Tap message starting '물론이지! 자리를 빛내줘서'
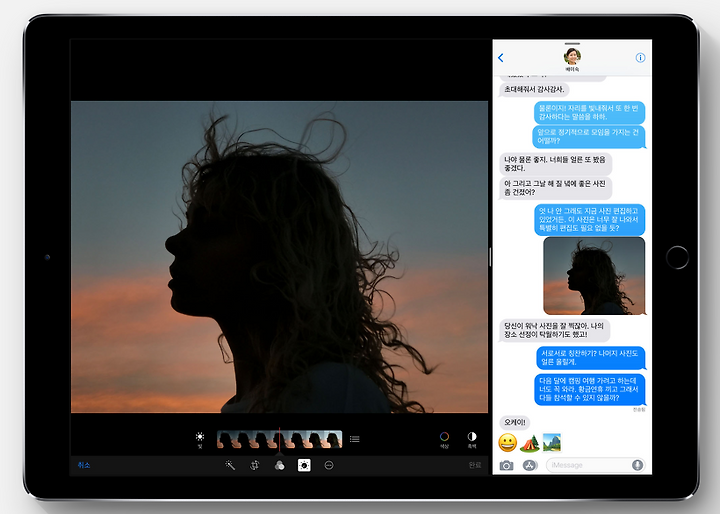 coord(589,113)
